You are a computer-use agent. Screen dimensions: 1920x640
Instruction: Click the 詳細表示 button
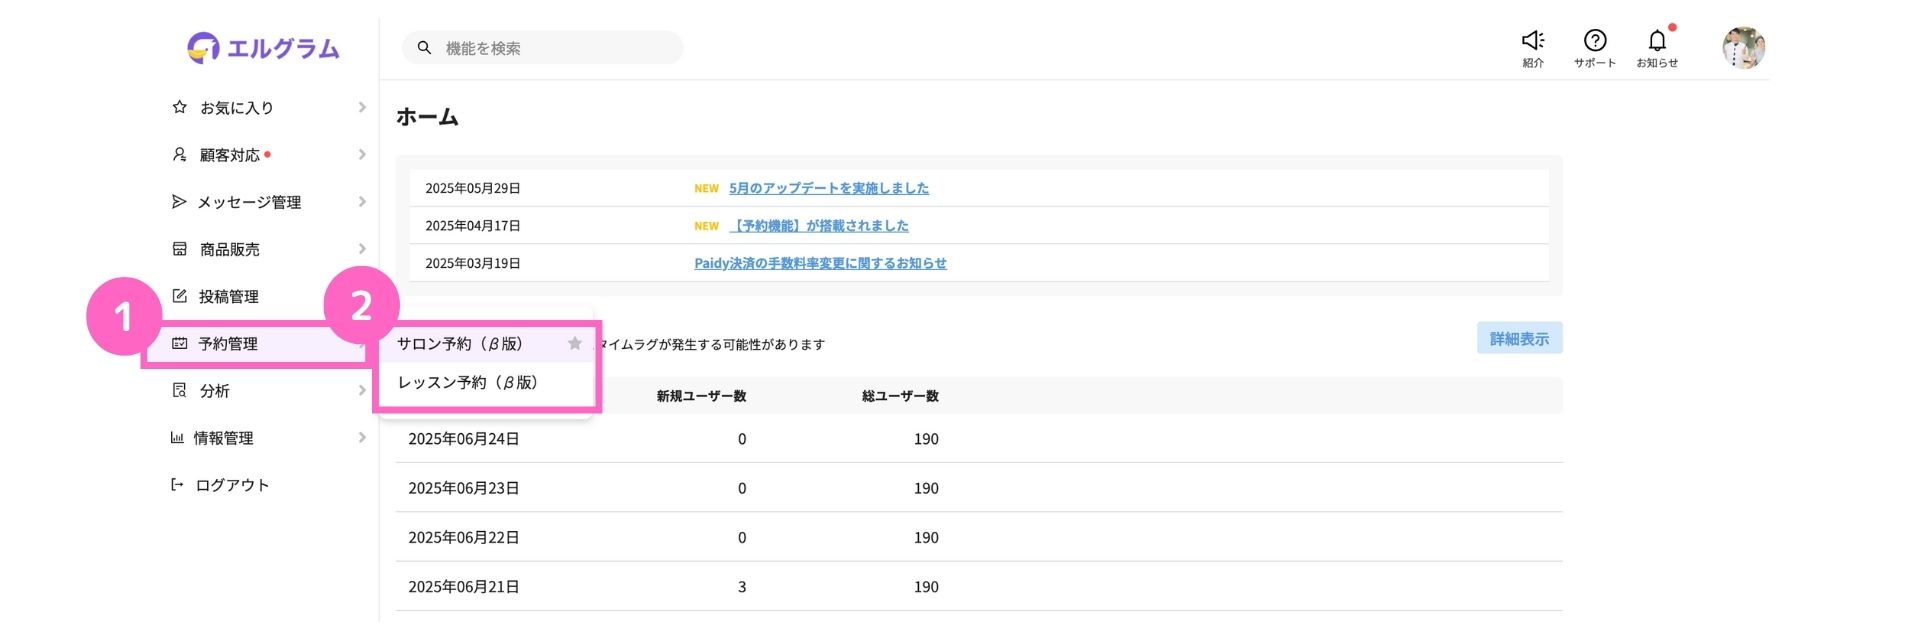click(x=1519, y=338)
